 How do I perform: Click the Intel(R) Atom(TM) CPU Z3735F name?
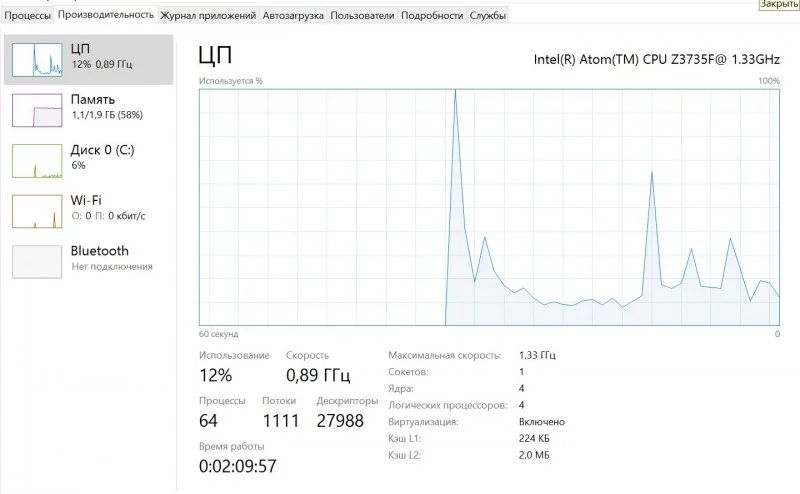click(x=657, y=60)
